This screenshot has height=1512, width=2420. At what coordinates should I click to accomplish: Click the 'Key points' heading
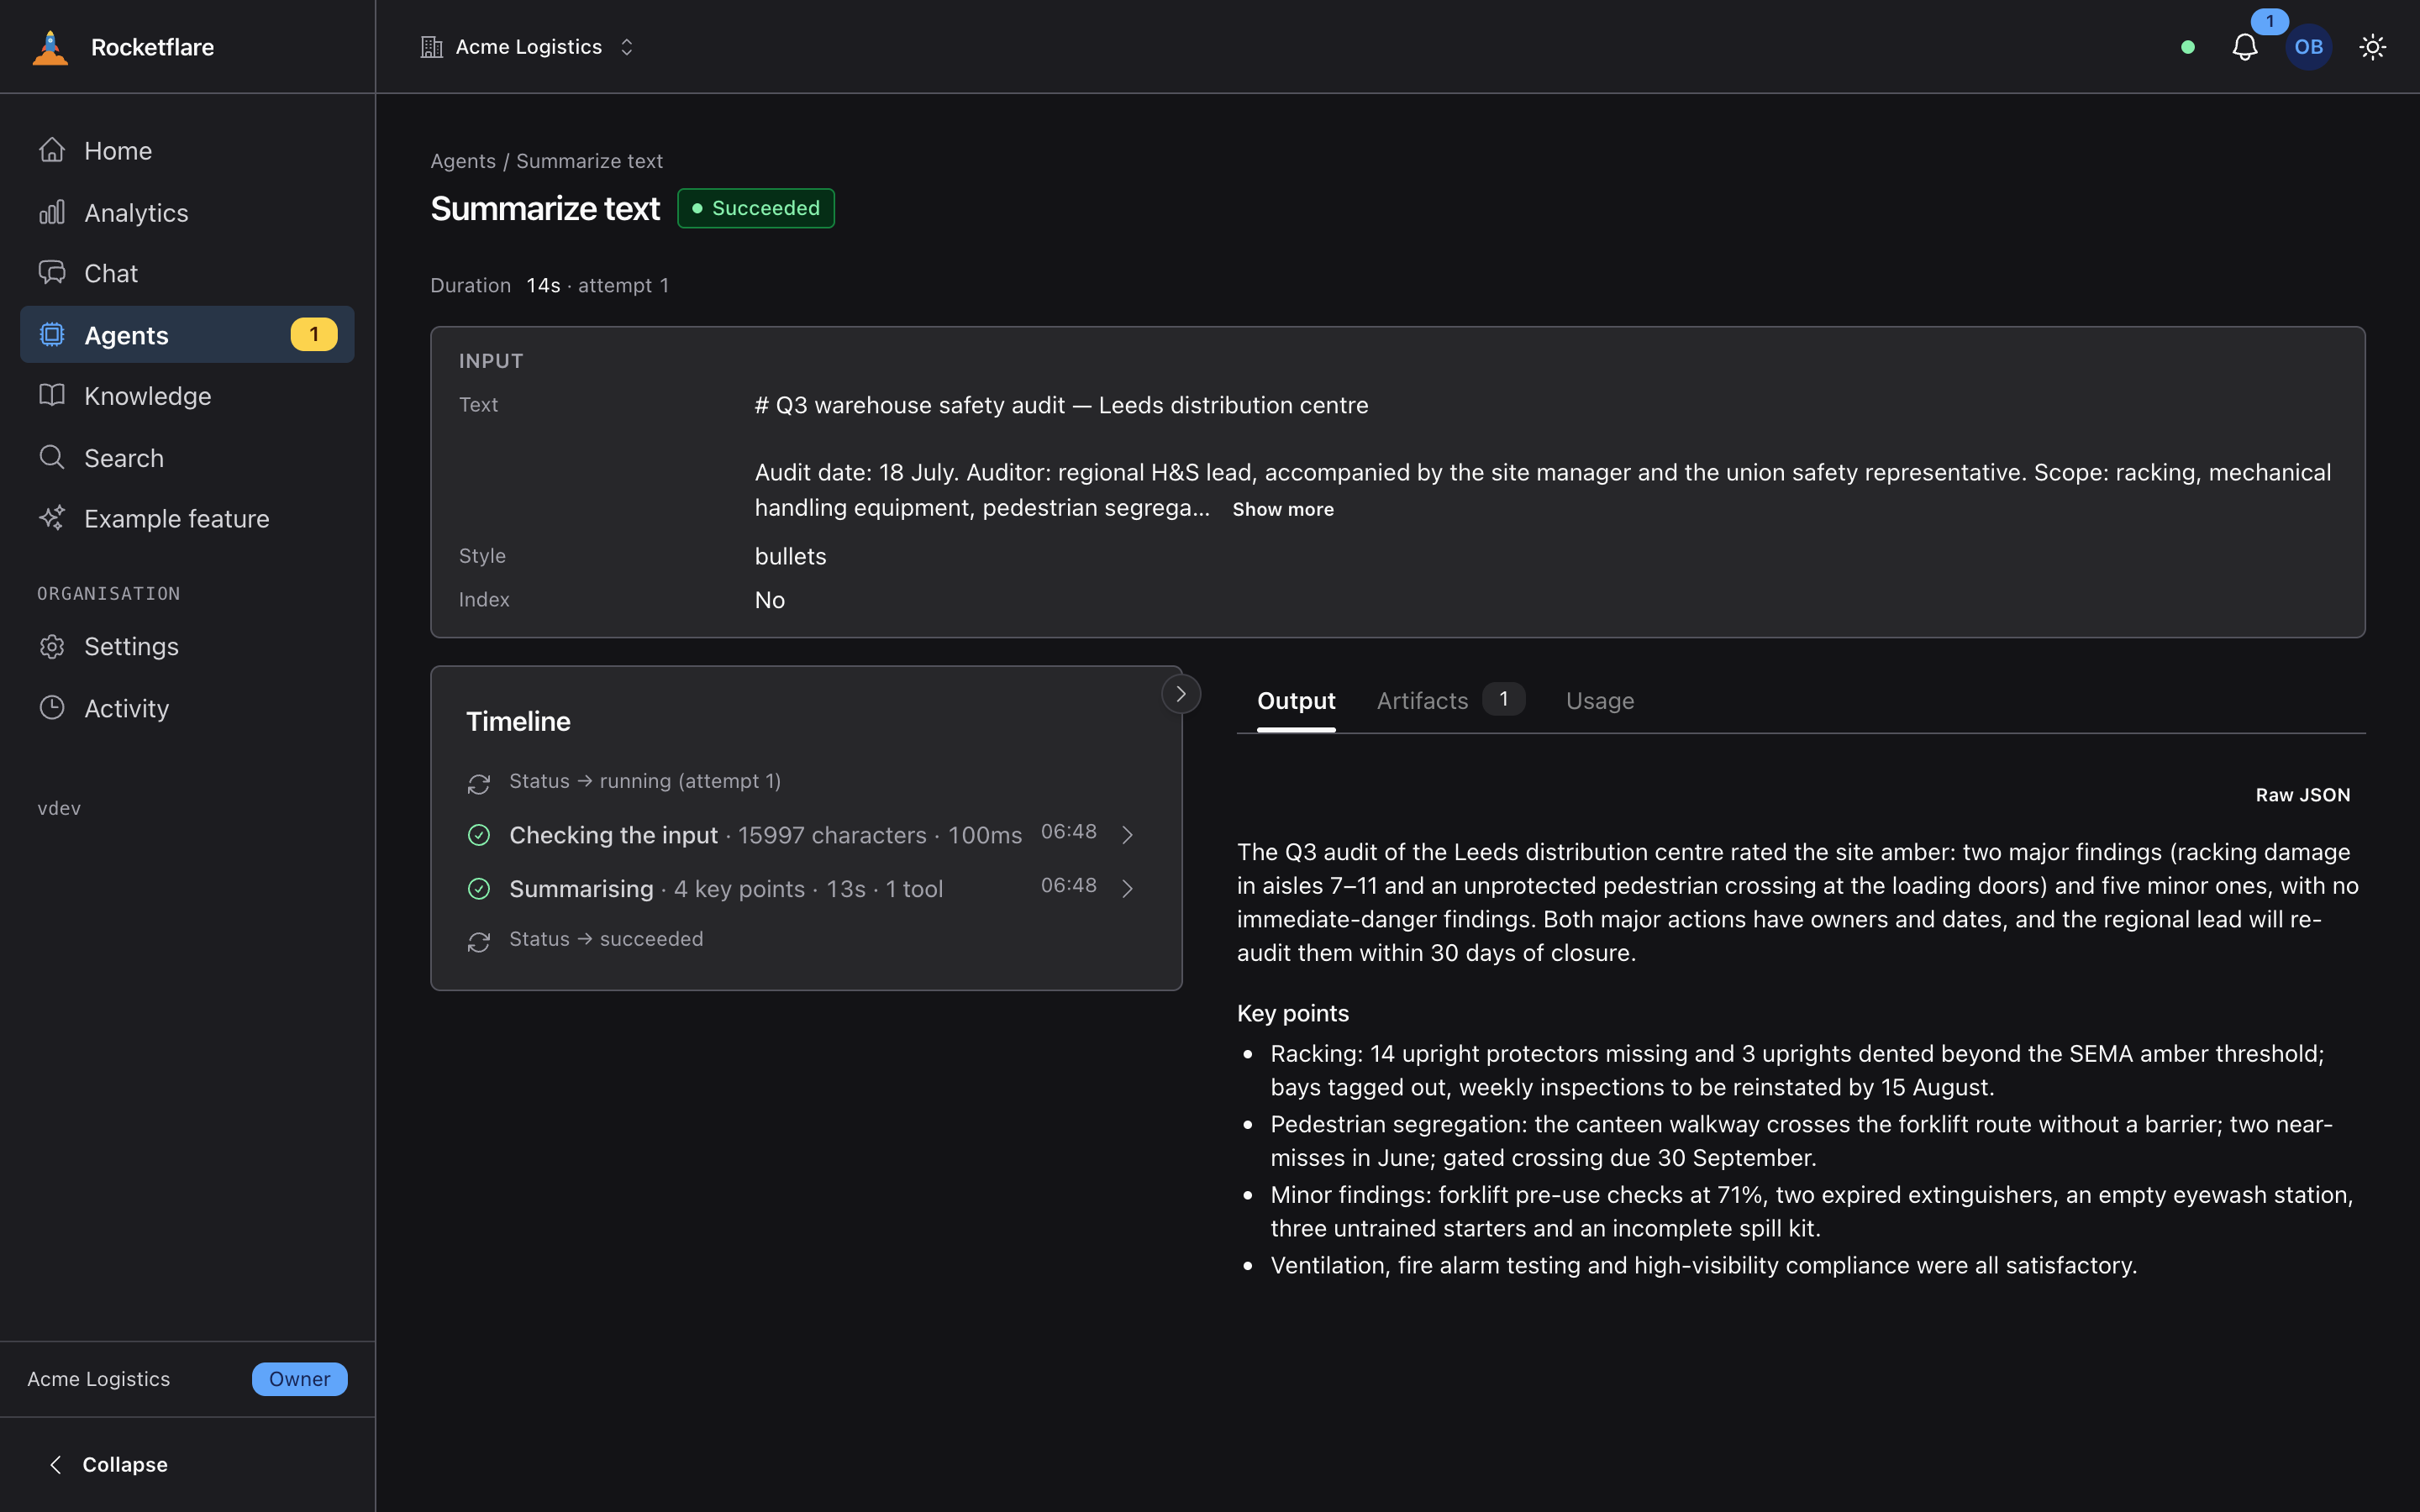pyautogui.click(x=1293, y=1013)
